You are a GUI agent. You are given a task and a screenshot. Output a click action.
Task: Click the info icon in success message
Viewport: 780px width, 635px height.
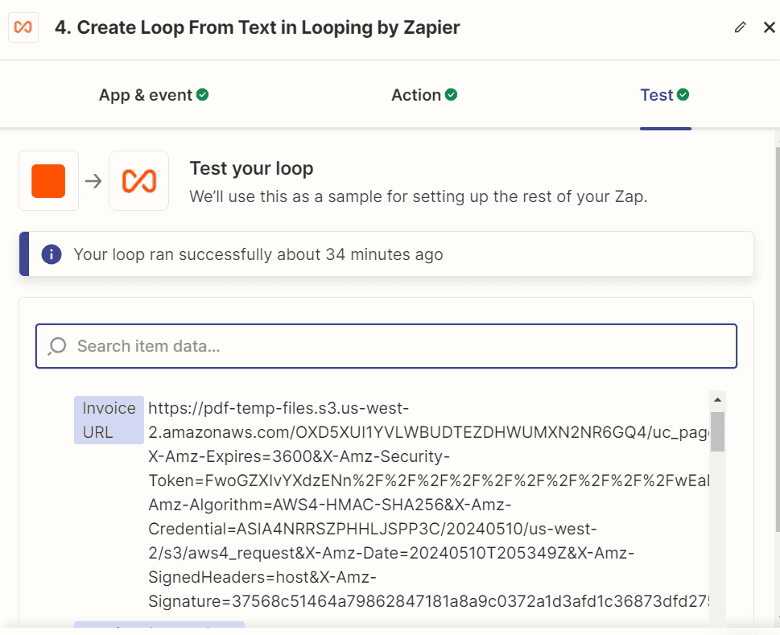coord(51,254)
